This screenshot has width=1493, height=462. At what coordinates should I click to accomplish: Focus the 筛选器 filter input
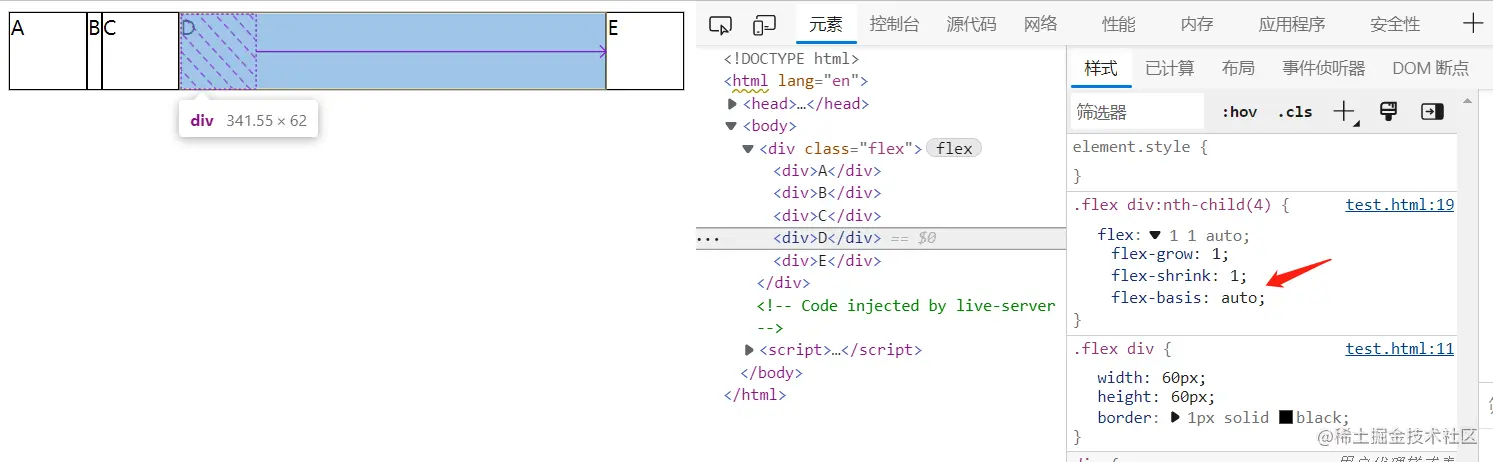pos(1136,112)
